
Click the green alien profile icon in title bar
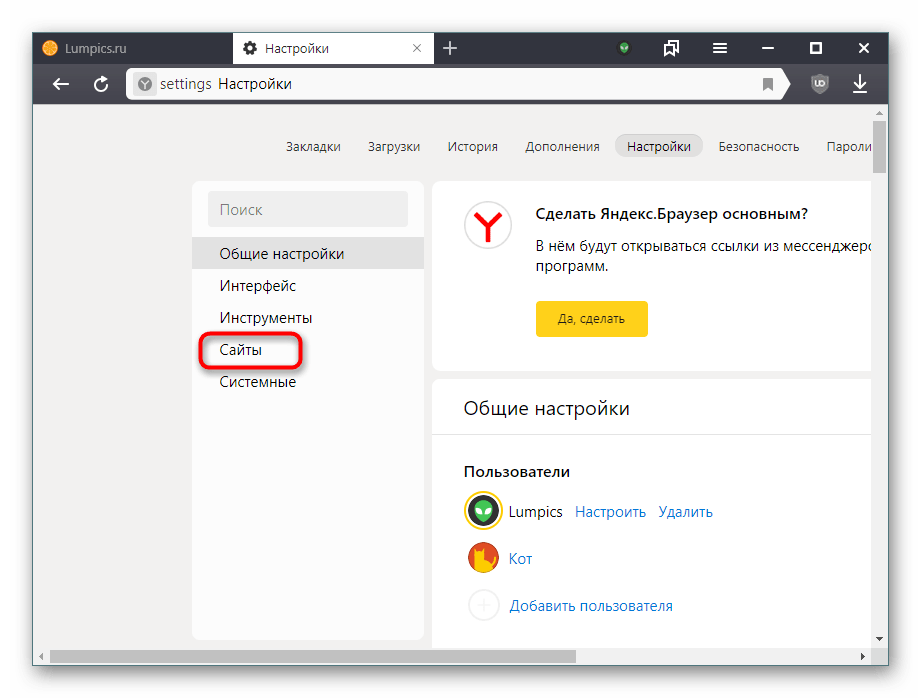tap(624, 48)
